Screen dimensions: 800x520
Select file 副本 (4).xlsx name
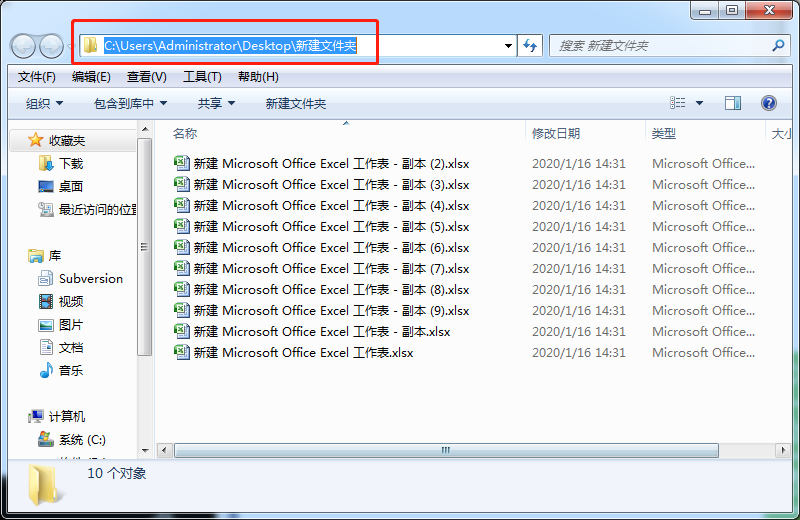331,206
